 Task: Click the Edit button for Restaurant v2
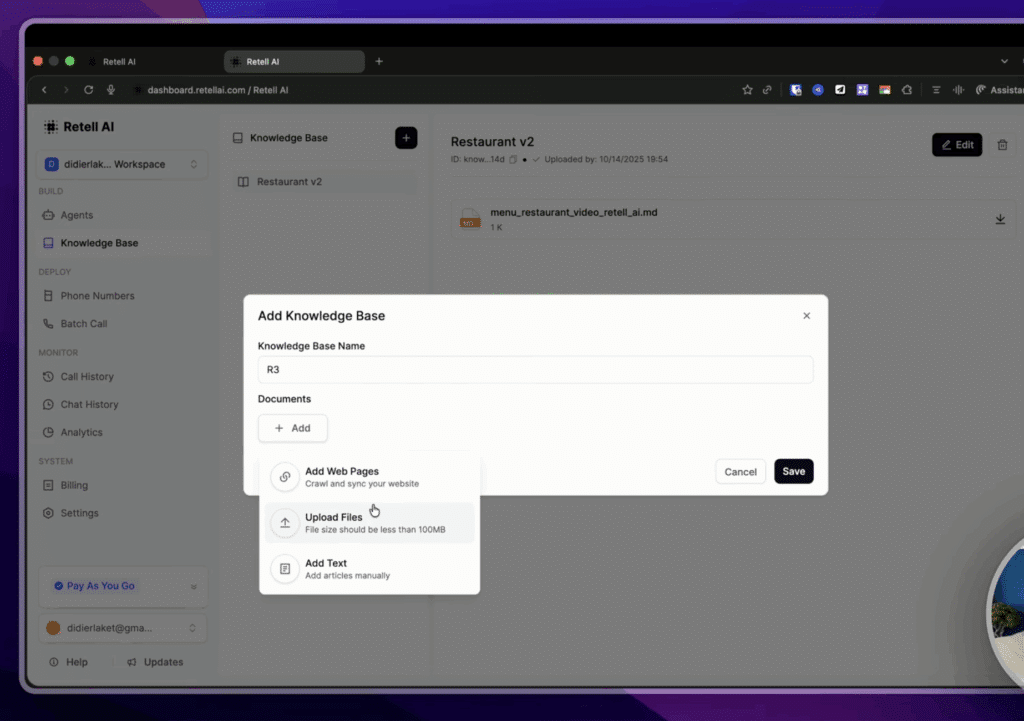point(957,145)
